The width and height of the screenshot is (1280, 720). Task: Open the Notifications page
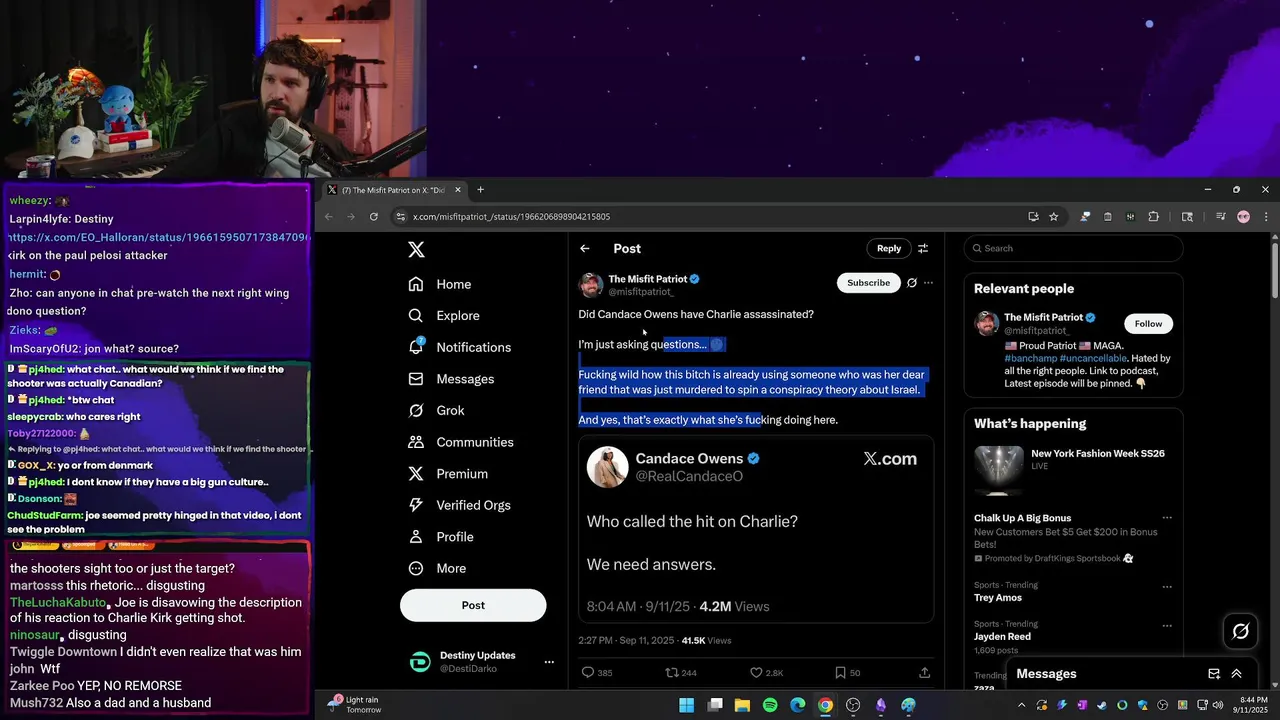tap(460, 347)
